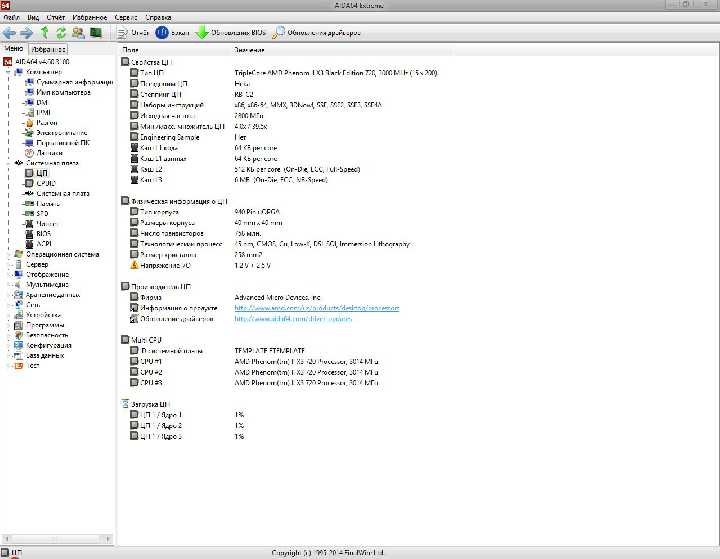This screenshot has height=559, width=720.
Task: Click the blue Back arrow in the toolbar
Action: tap(9, 33)
